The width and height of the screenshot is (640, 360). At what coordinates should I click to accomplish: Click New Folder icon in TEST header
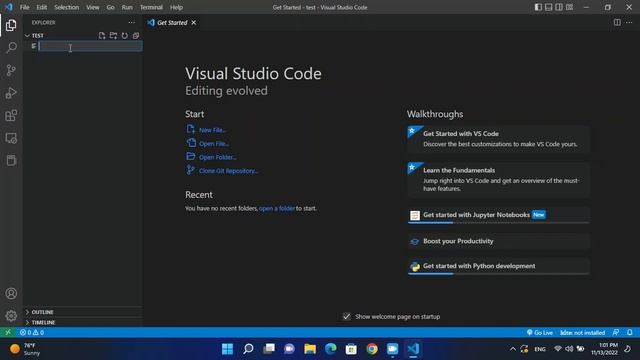coord(113,36)
